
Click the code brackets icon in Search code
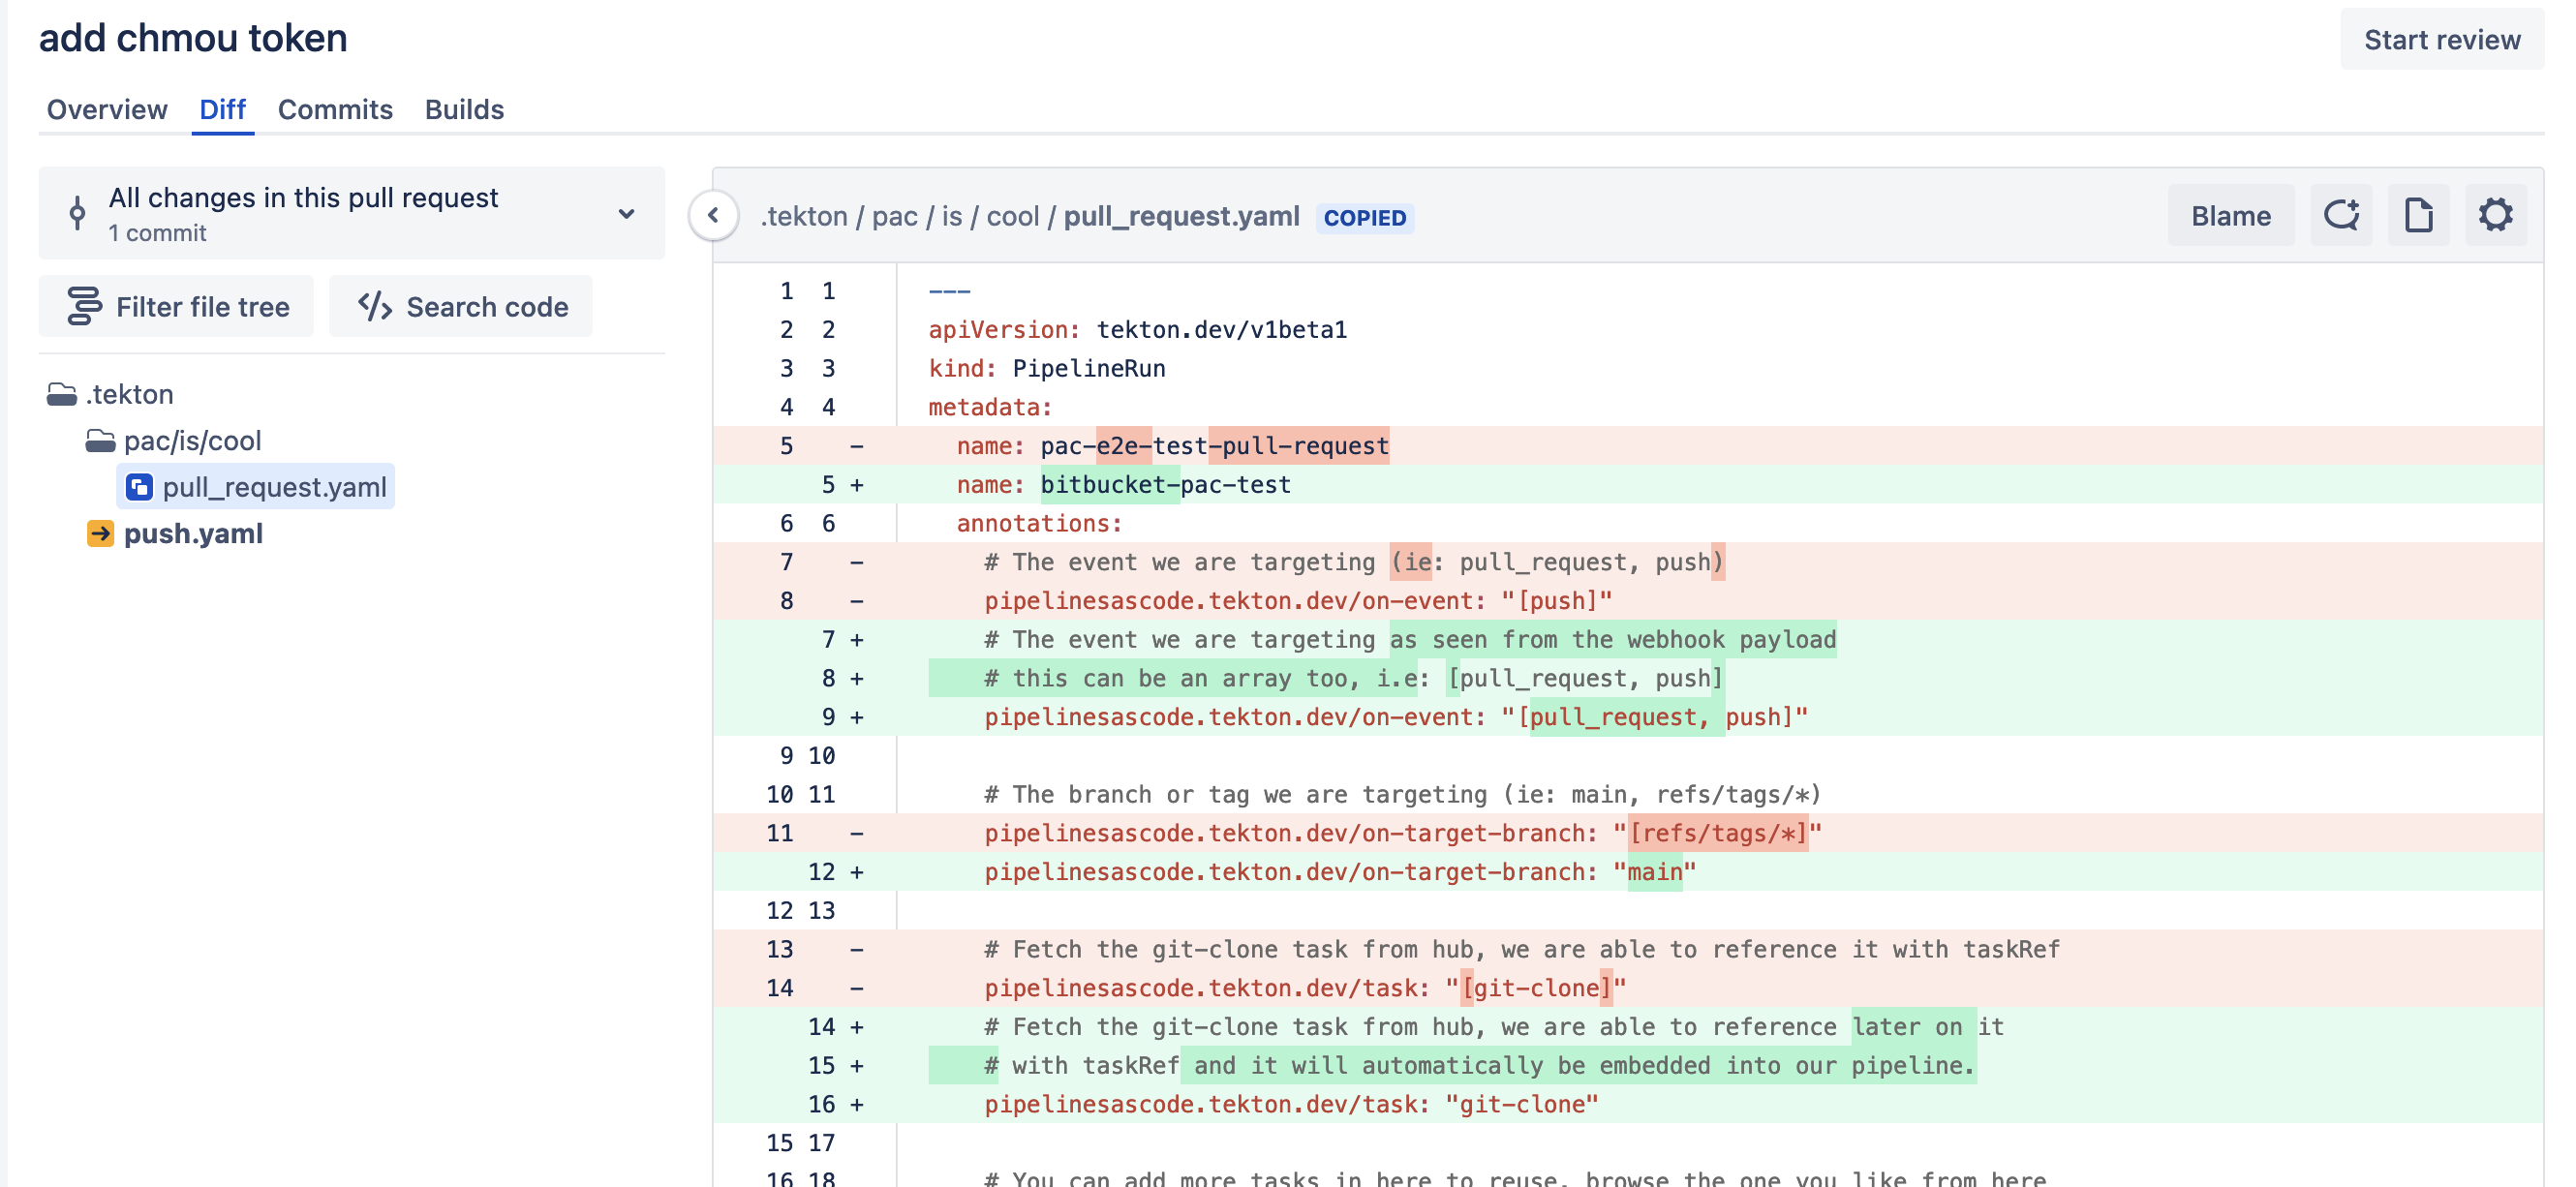point(375,306)
